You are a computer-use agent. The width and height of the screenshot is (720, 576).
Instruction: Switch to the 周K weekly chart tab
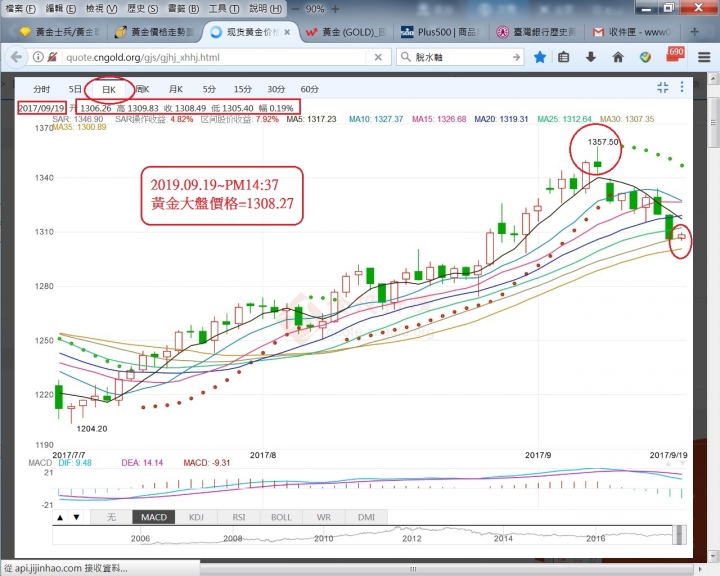click(x=141, y=89)
